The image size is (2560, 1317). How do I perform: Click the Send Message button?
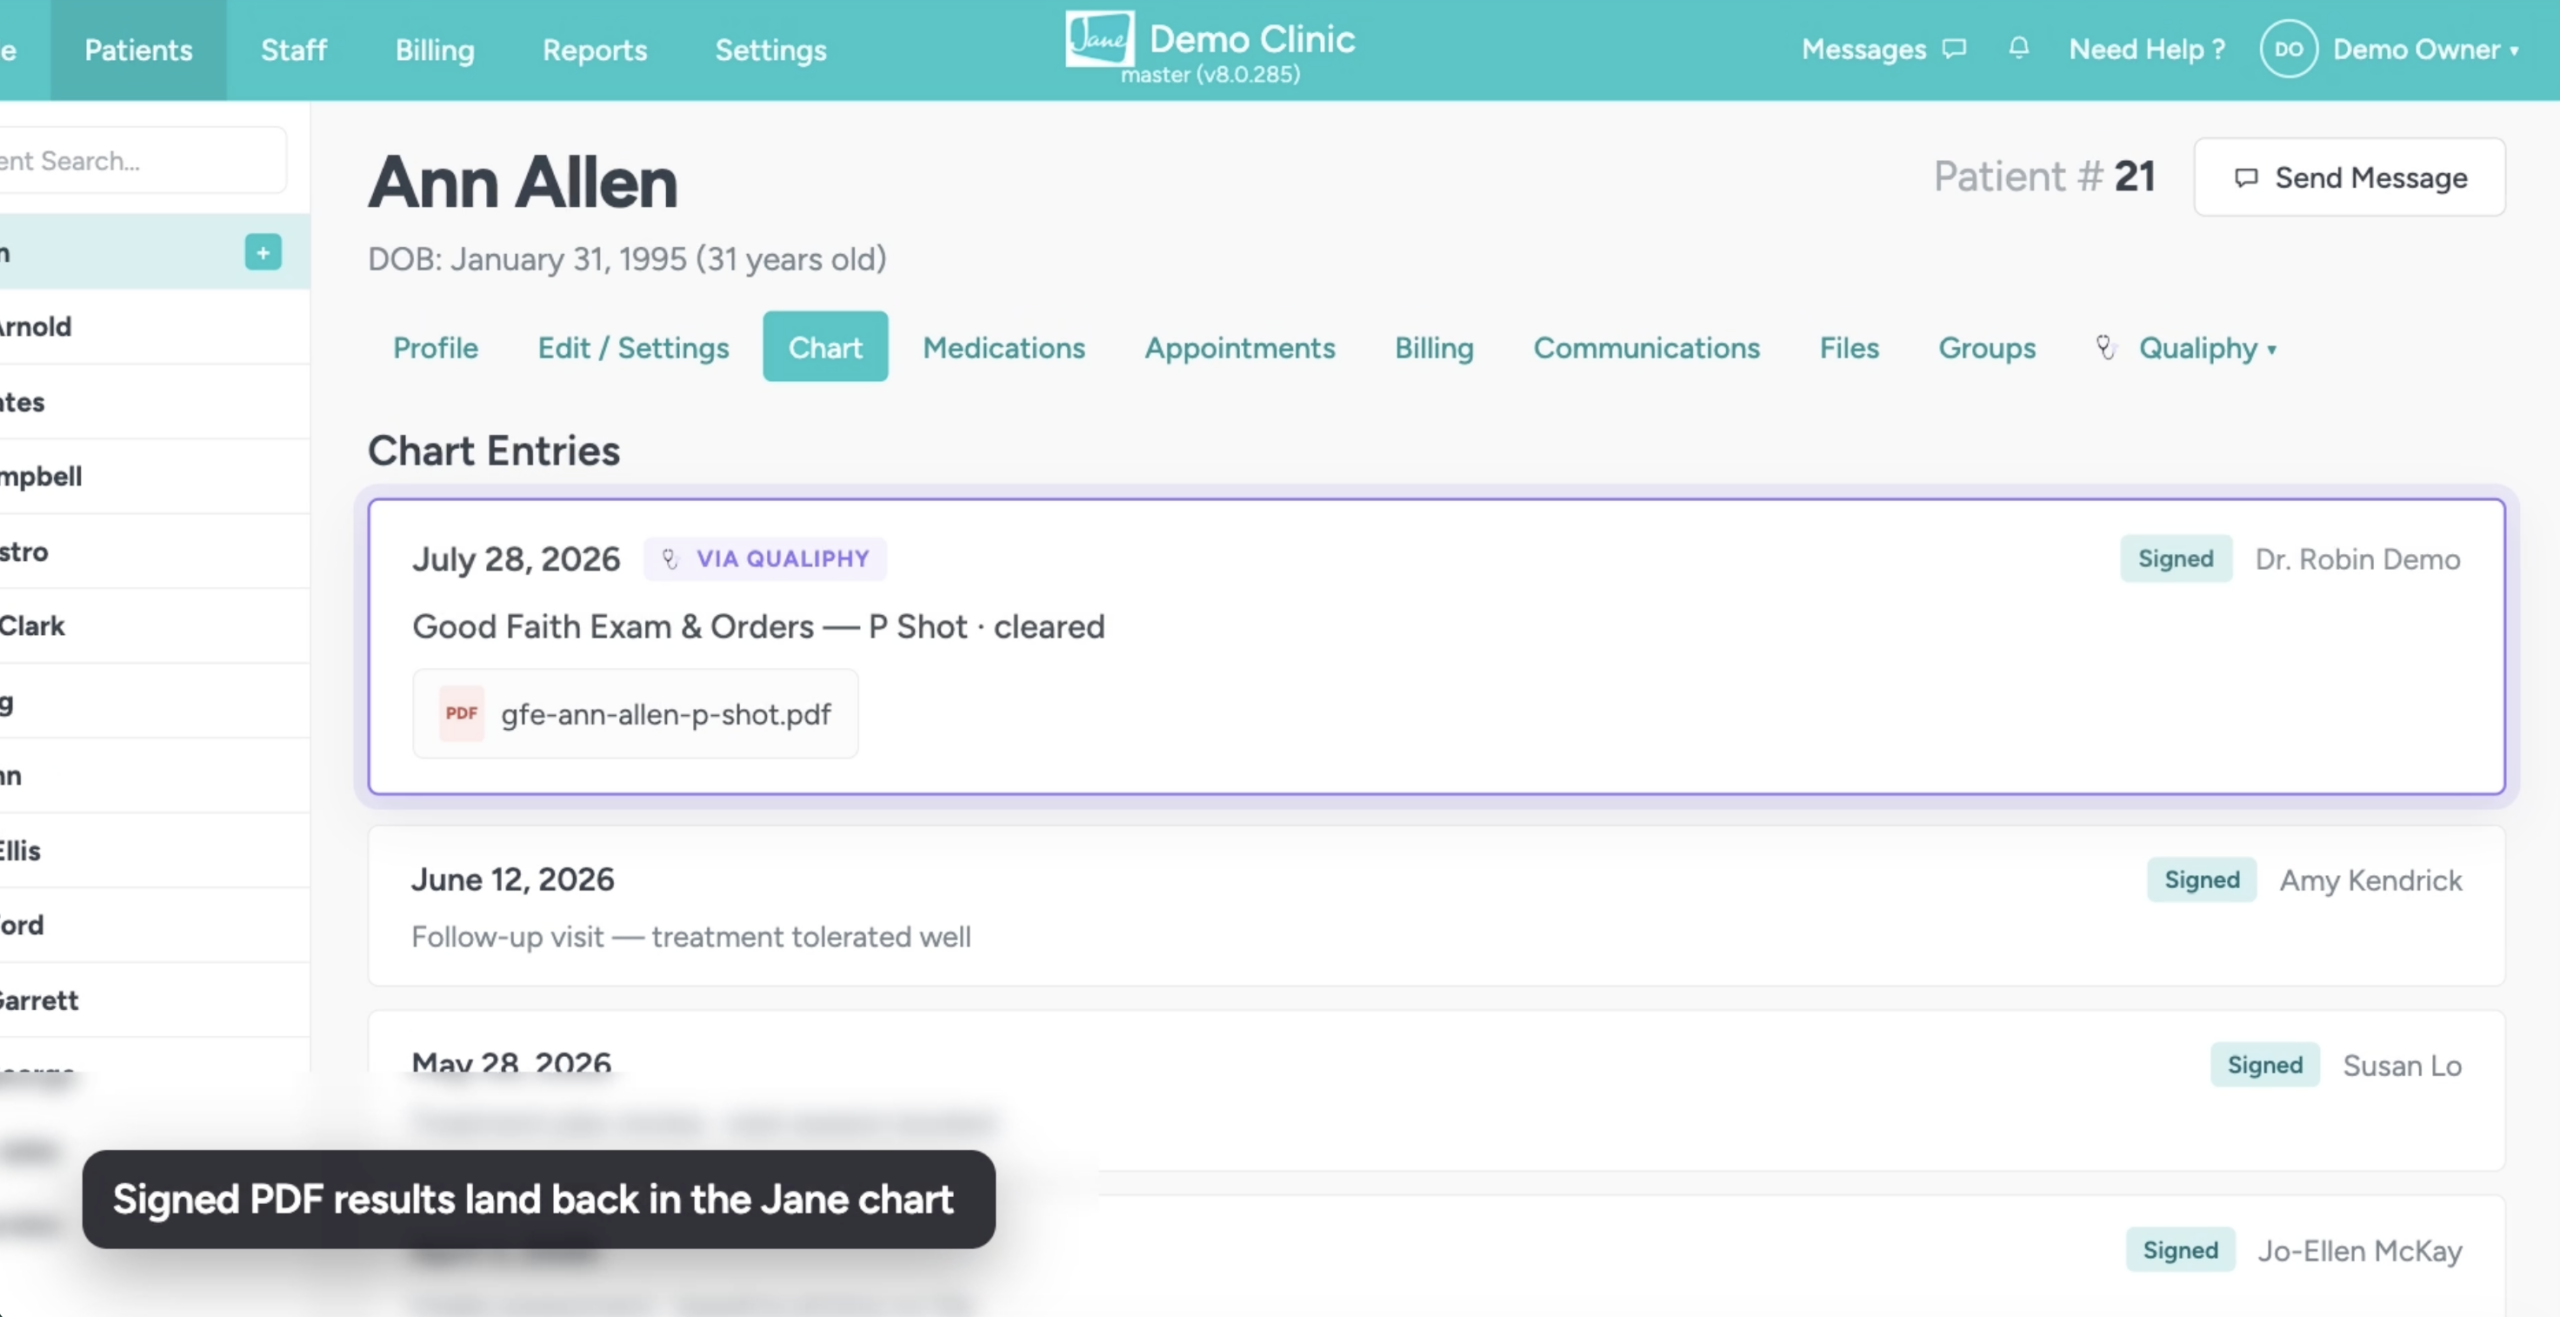click(x=2349, y=177)
